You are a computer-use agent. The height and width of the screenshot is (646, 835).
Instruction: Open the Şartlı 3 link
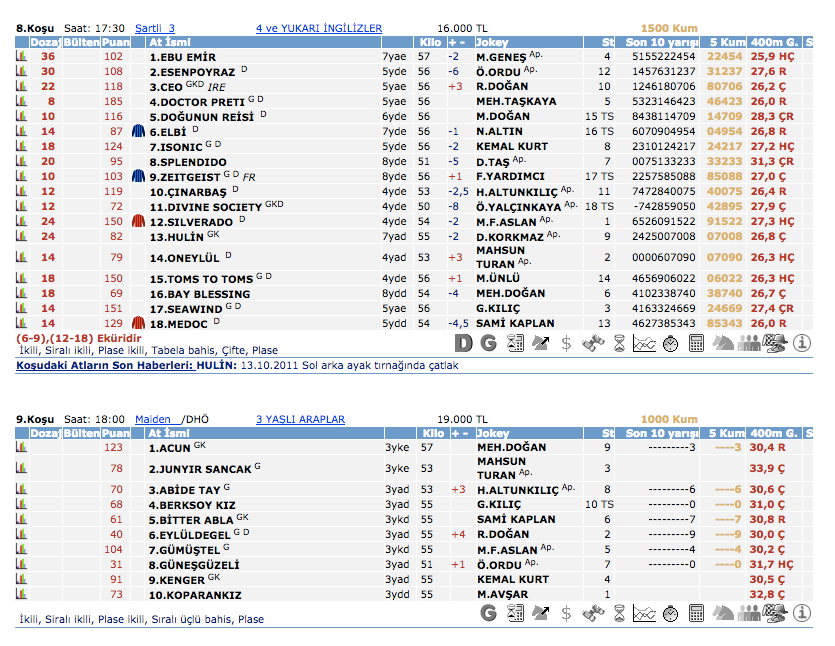(x=155, y=28)
